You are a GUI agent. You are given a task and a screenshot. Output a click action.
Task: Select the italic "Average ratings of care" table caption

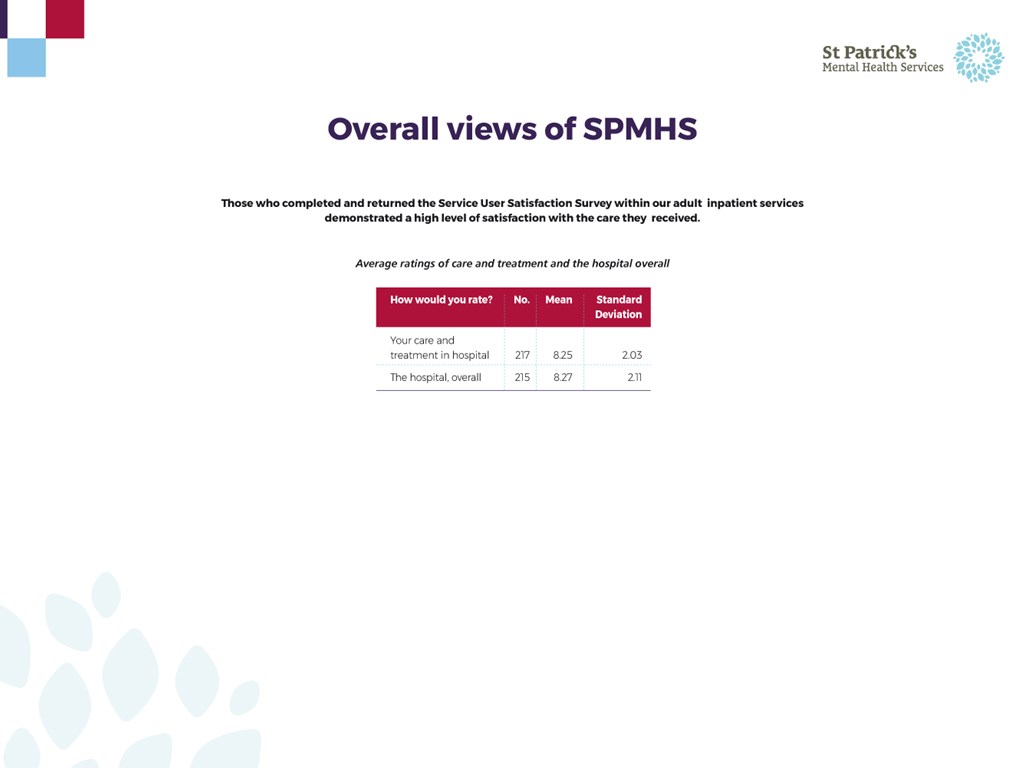[512, 264]
